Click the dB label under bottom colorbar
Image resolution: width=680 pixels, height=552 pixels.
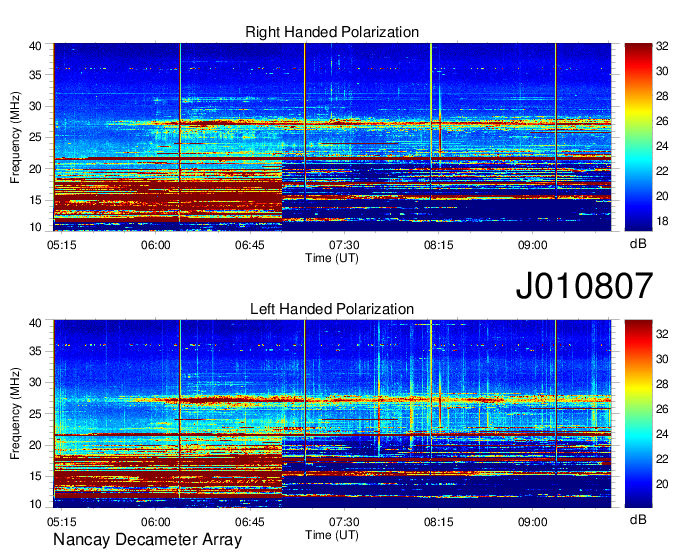pyautogui.click(x=638, y=519)
